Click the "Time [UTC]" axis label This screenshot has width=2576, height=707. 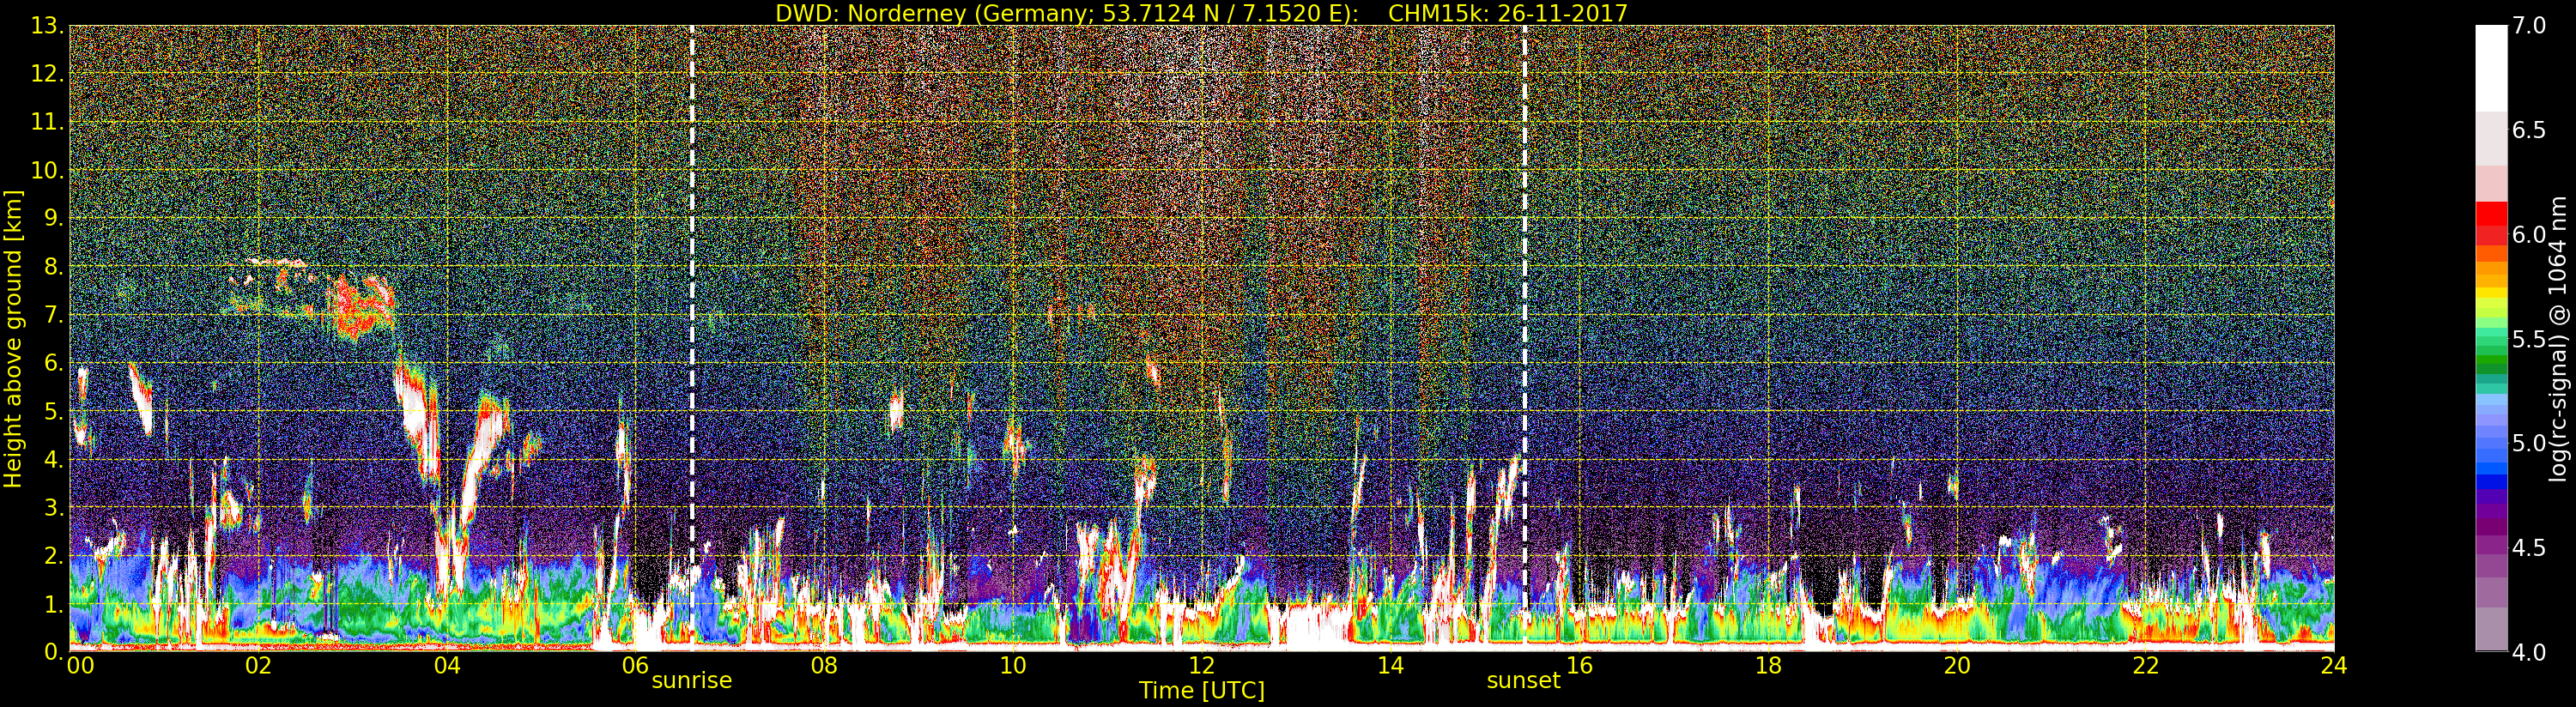pos(1202,691)
